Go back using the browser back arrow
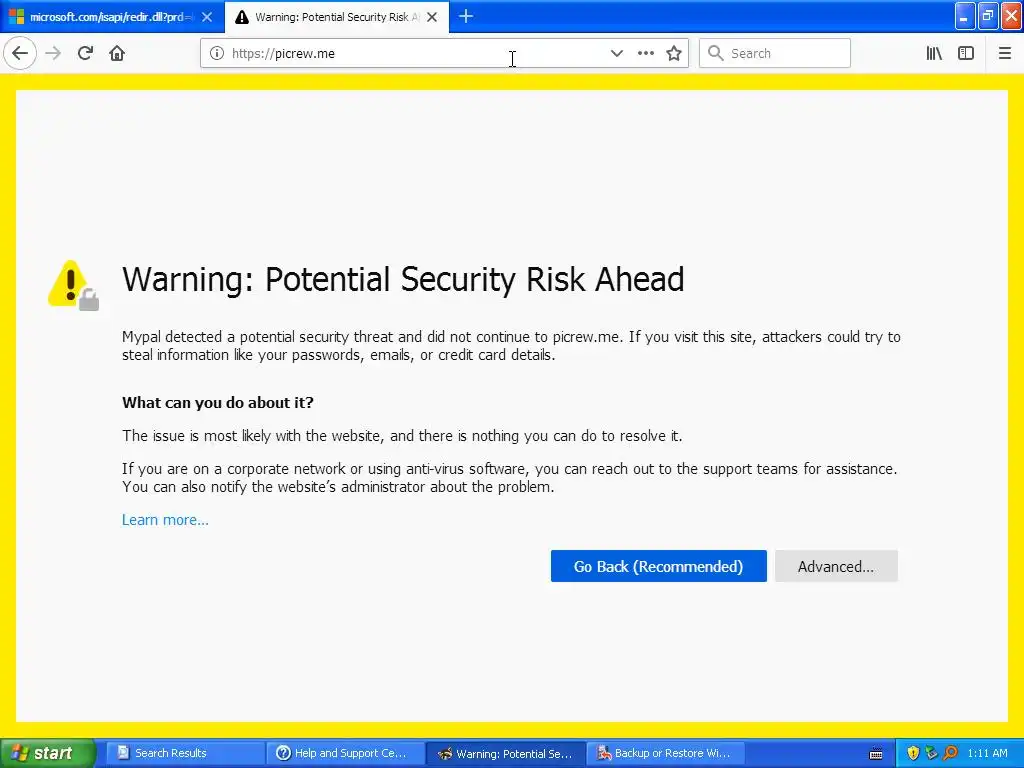The image size is (1024, 768). 20,53
